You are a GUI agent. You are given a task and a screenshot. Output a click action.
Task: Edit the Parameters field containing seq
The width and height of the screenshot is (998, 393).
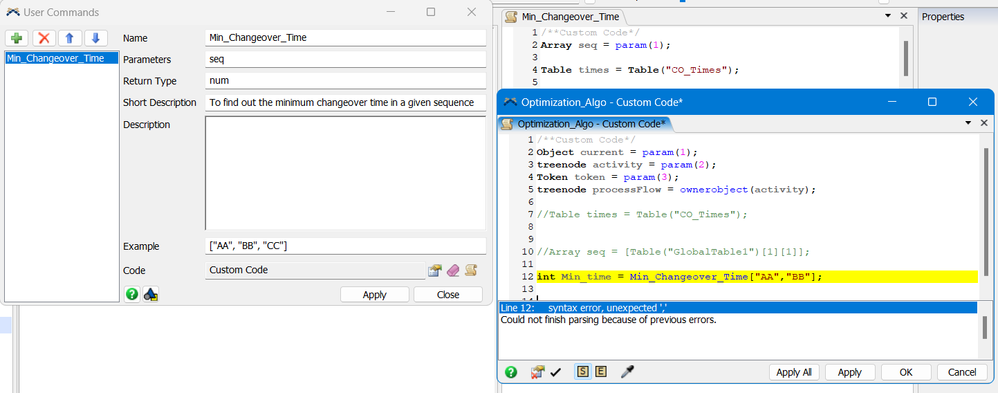[346, 59]
